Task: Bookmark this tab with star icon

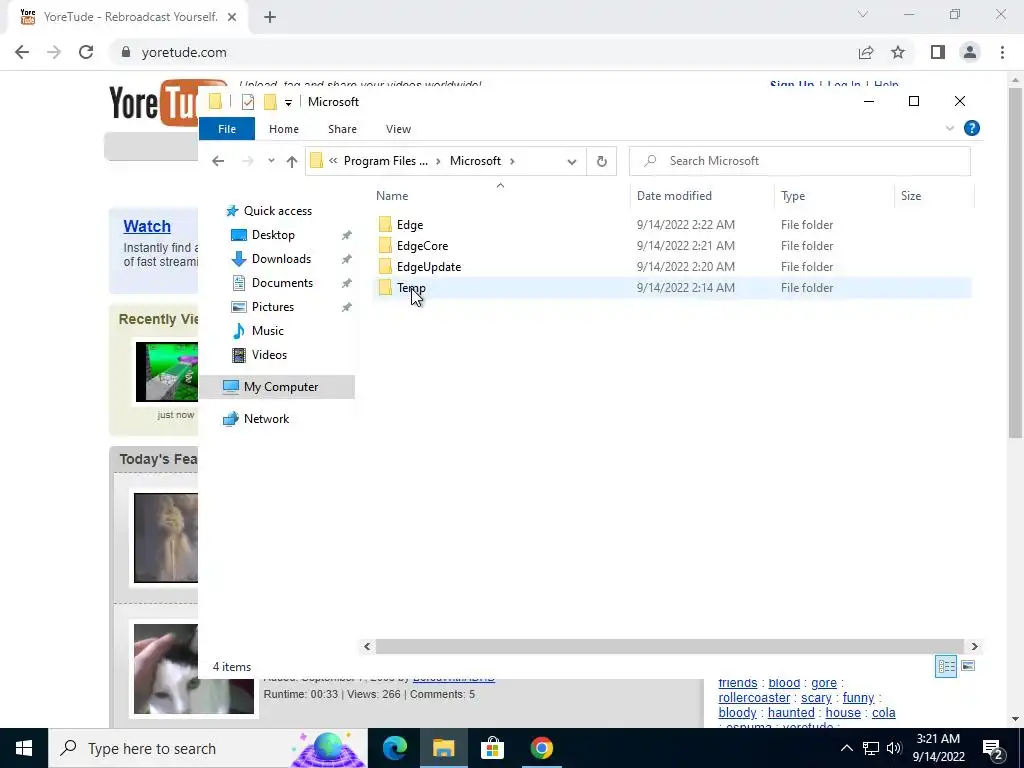Action: point(898,52)
